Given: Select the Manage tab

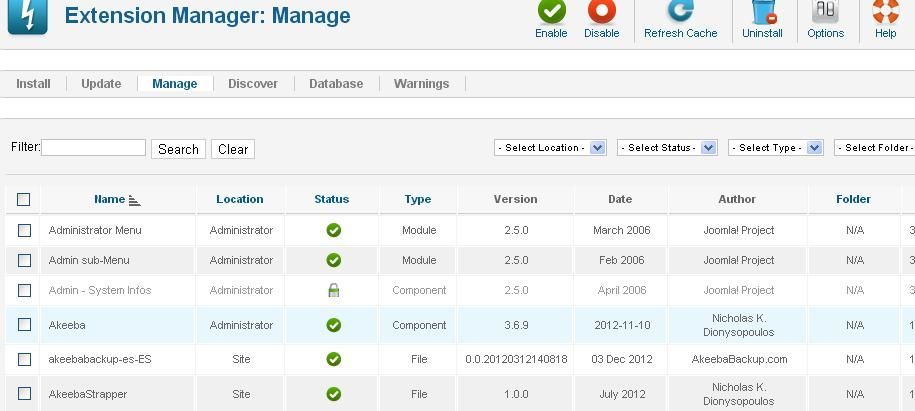Looking at the screenshot, I should coord(174,83).
